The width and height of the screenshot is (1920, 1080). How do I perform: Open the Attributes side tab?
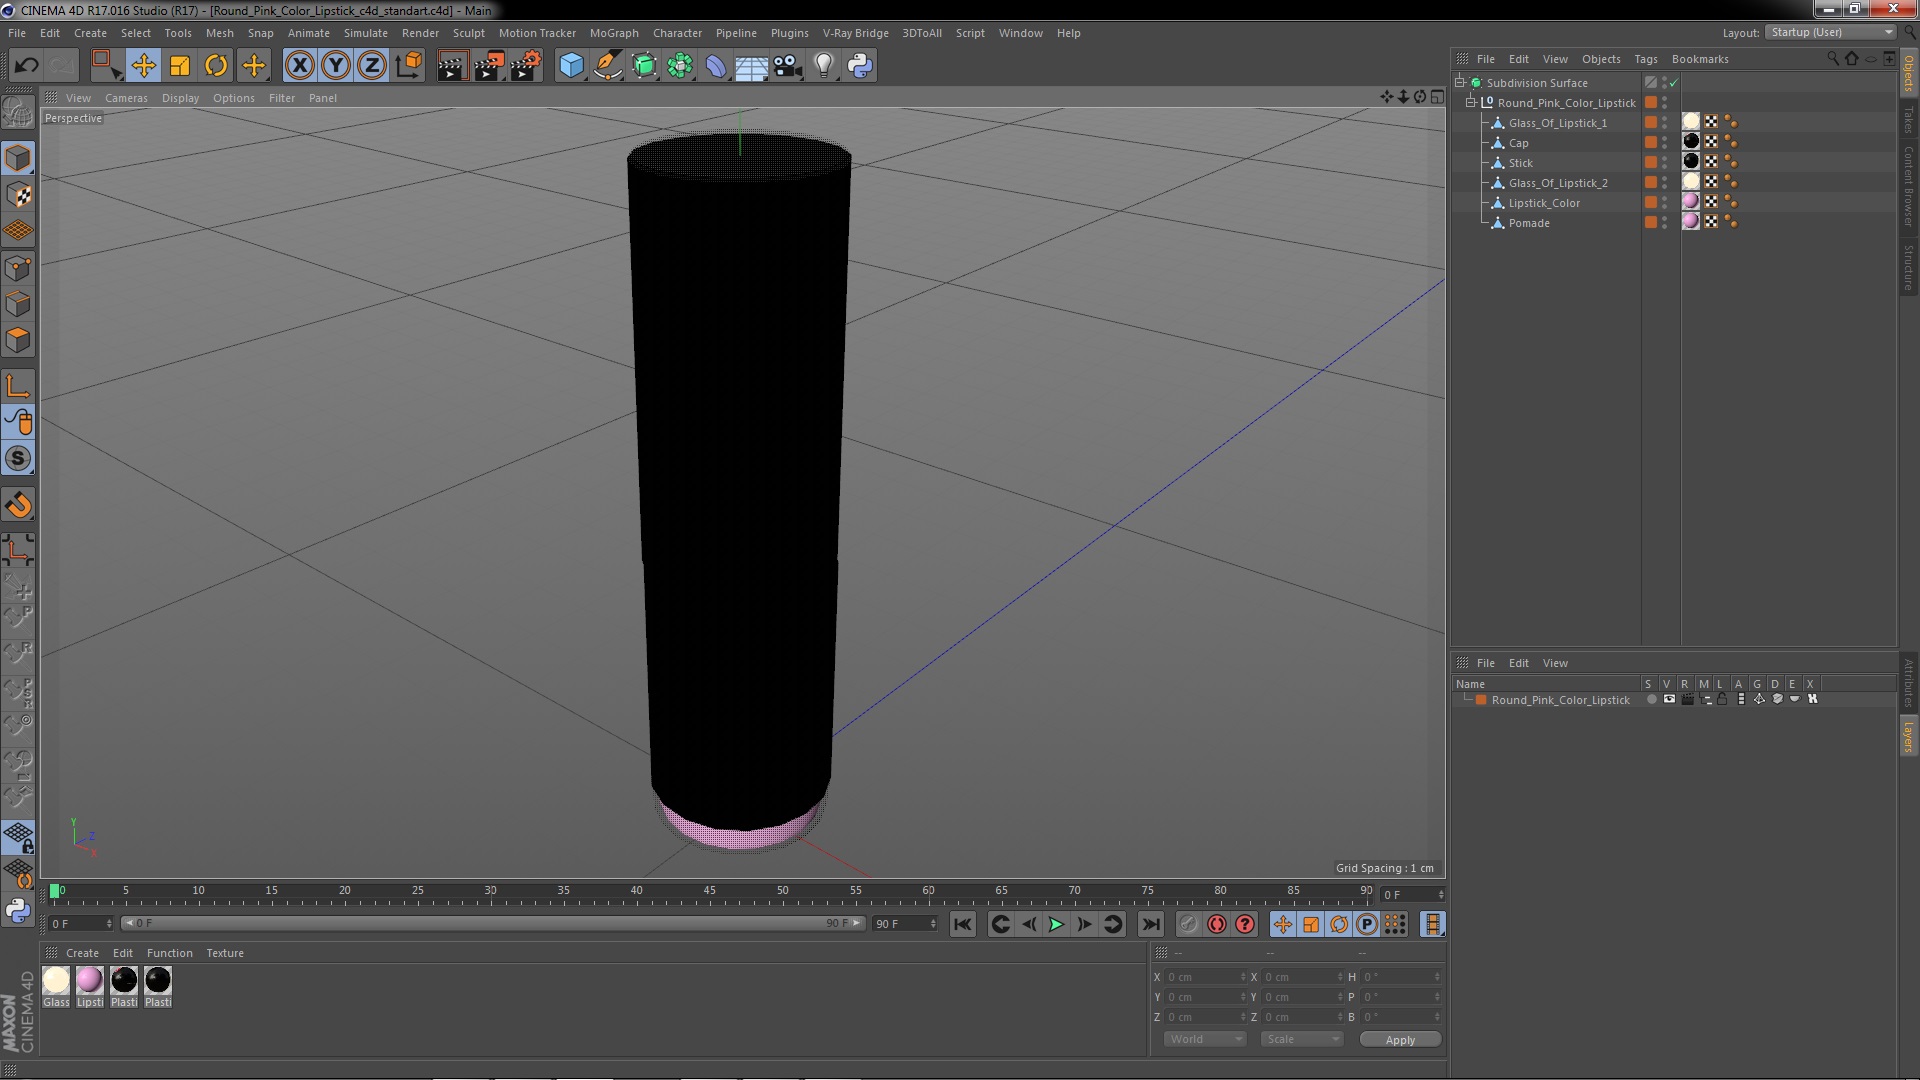tap(1908, 683)
